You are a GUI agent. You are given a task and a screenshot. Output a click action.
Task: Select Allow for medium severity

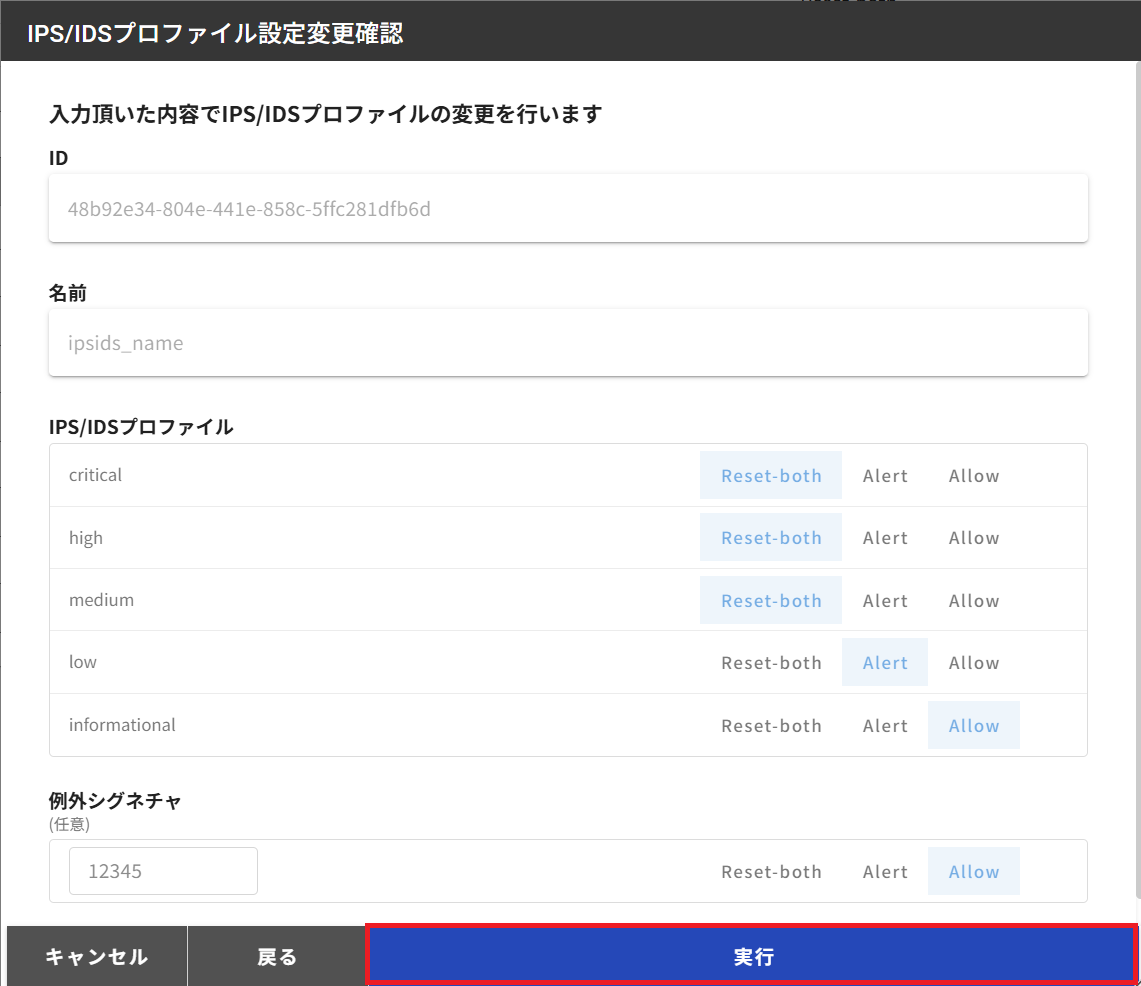coord(973,601)
